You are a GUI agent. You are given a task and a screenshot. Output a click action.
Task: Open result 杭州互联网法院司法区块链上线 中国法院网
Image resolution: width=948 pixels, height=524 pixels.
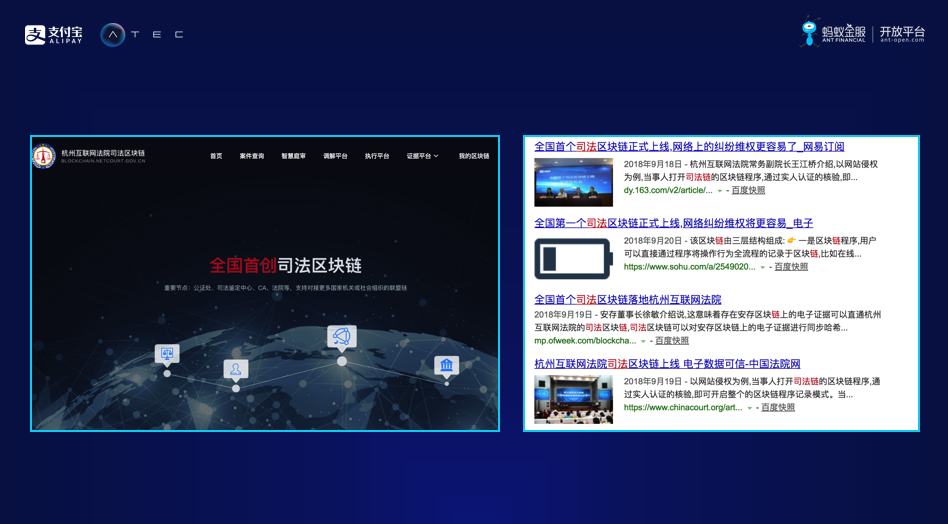(667, 363)
